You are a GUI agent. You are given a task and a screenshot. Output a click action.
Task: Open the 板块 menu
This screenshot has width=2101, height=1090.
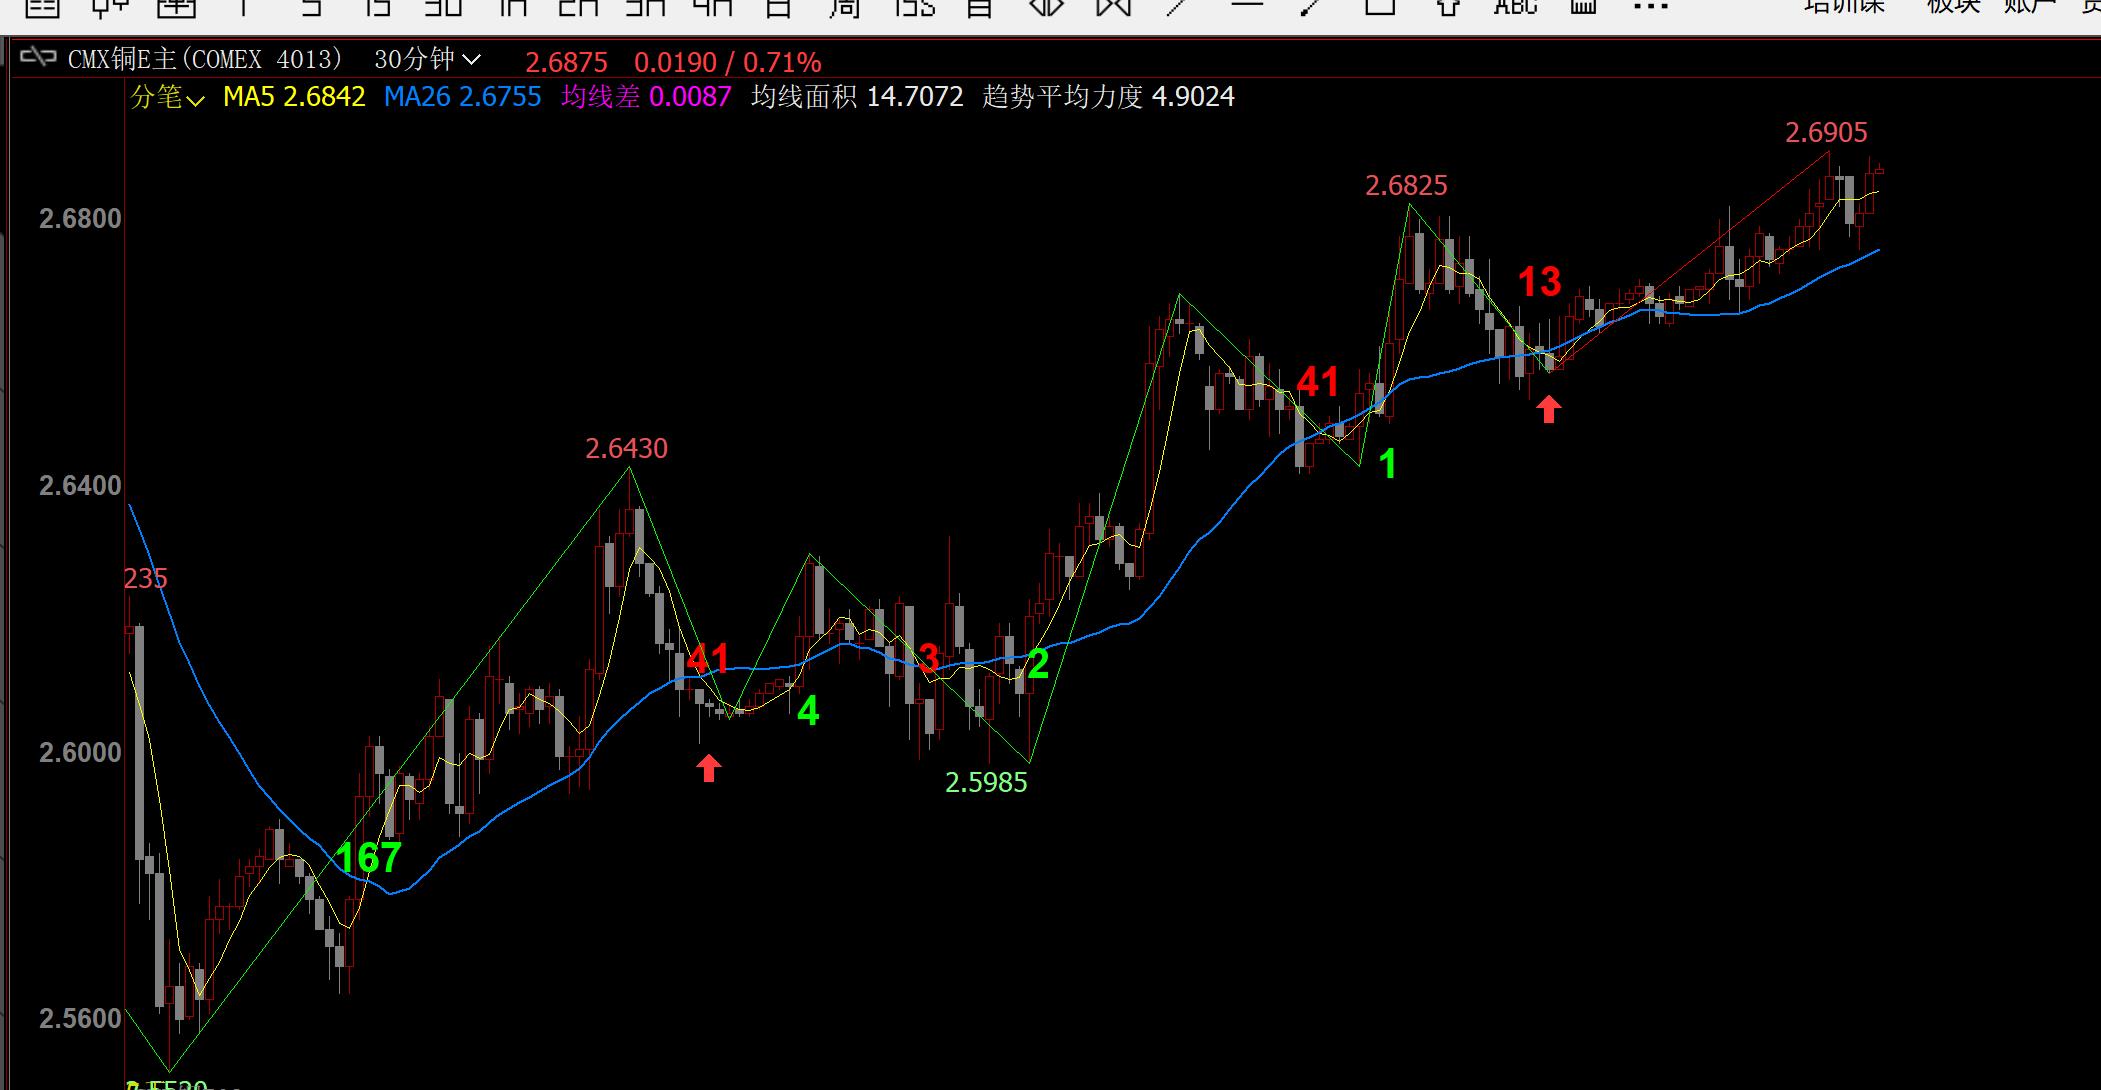(x=1953, y=8)
